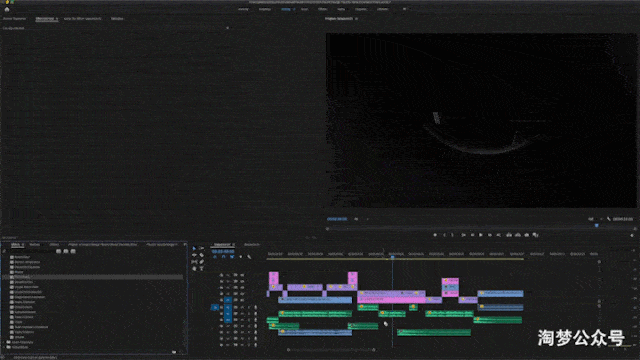Click the Export Frame camera icon
This screenshot has width=640, height=360.
(x=527, y=235)
